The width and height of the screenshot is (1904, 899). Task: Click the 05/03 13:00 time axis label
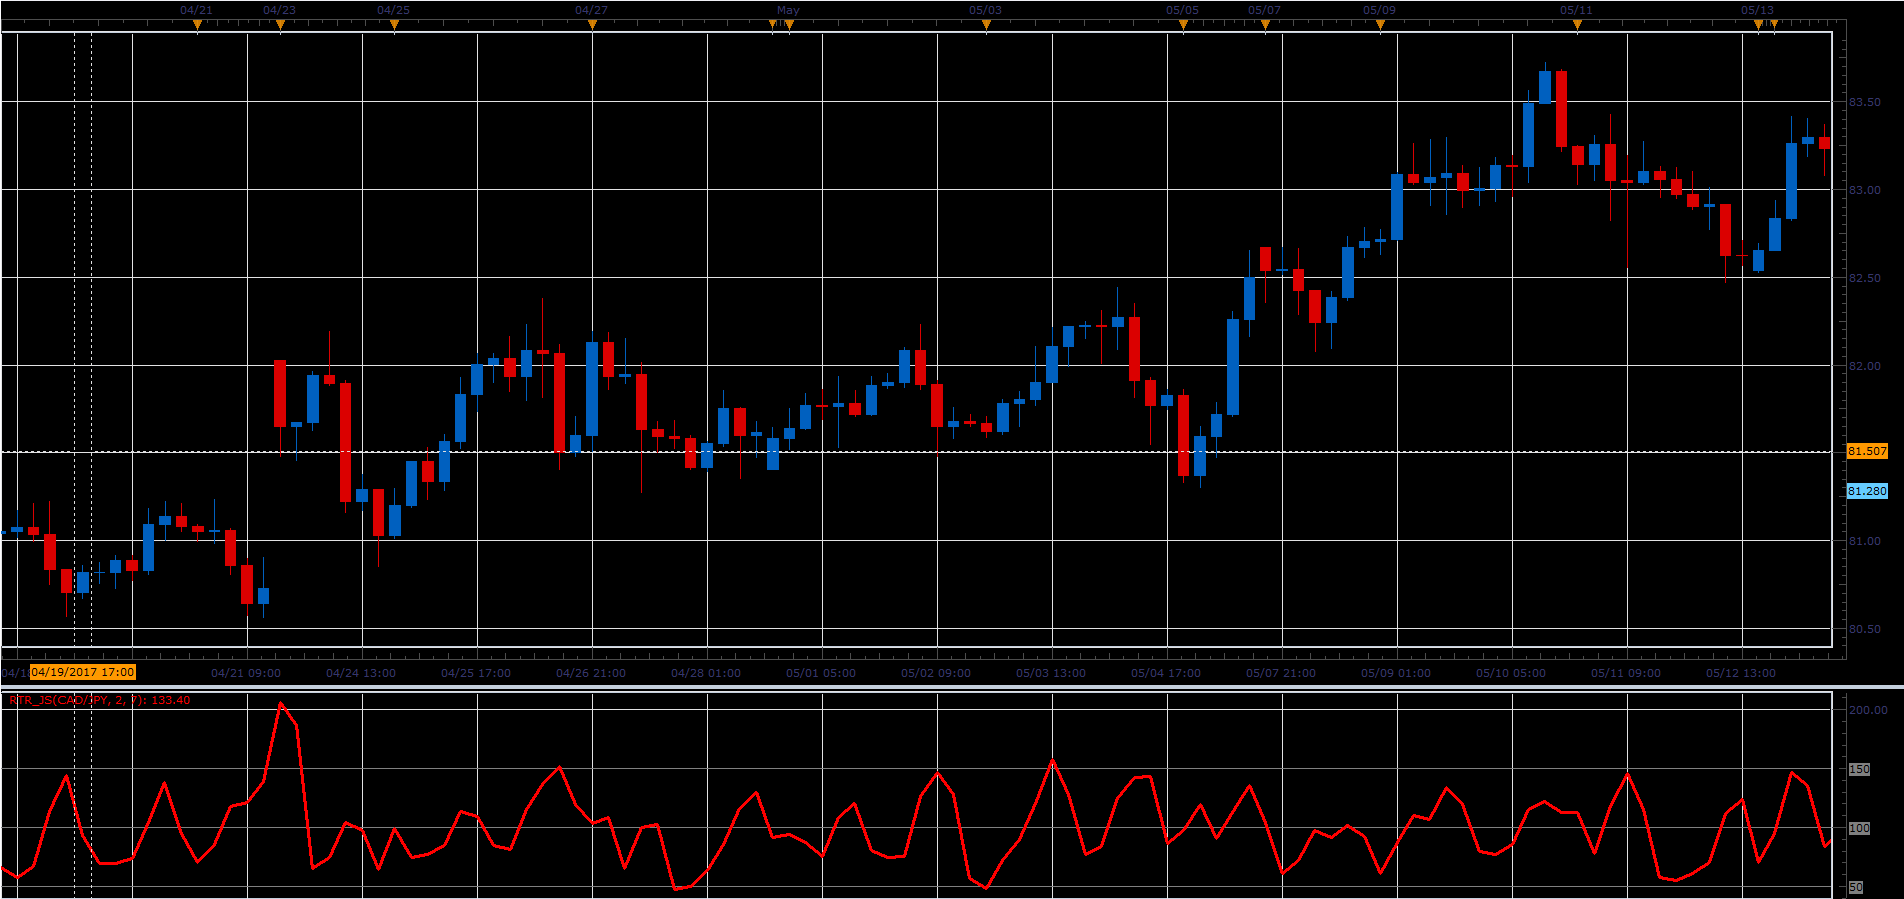(x=1051, y=673)
